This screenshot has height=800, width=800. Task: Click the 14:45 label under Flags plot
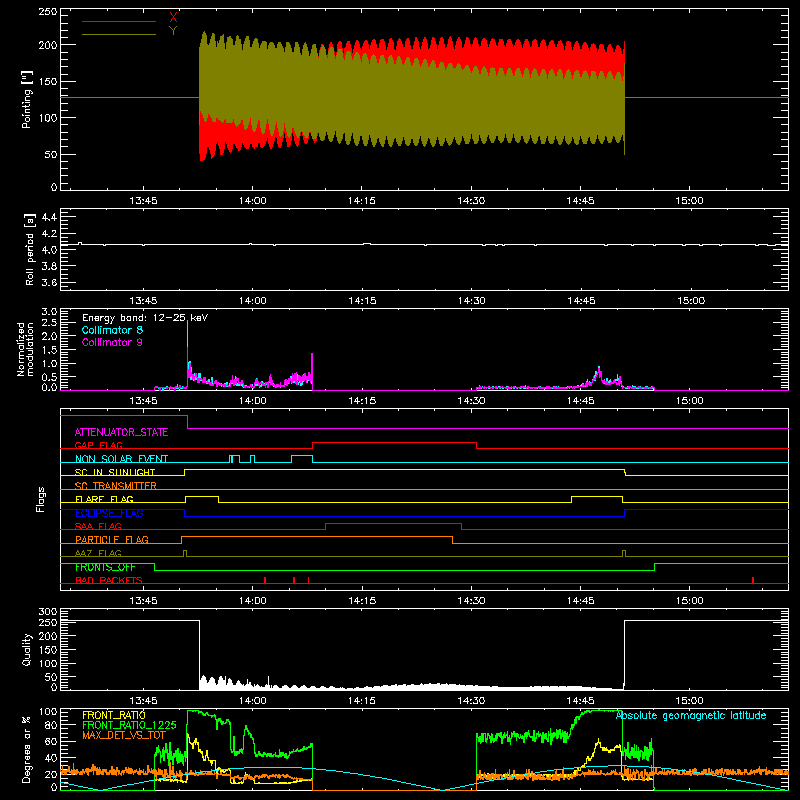click(581, 601)
